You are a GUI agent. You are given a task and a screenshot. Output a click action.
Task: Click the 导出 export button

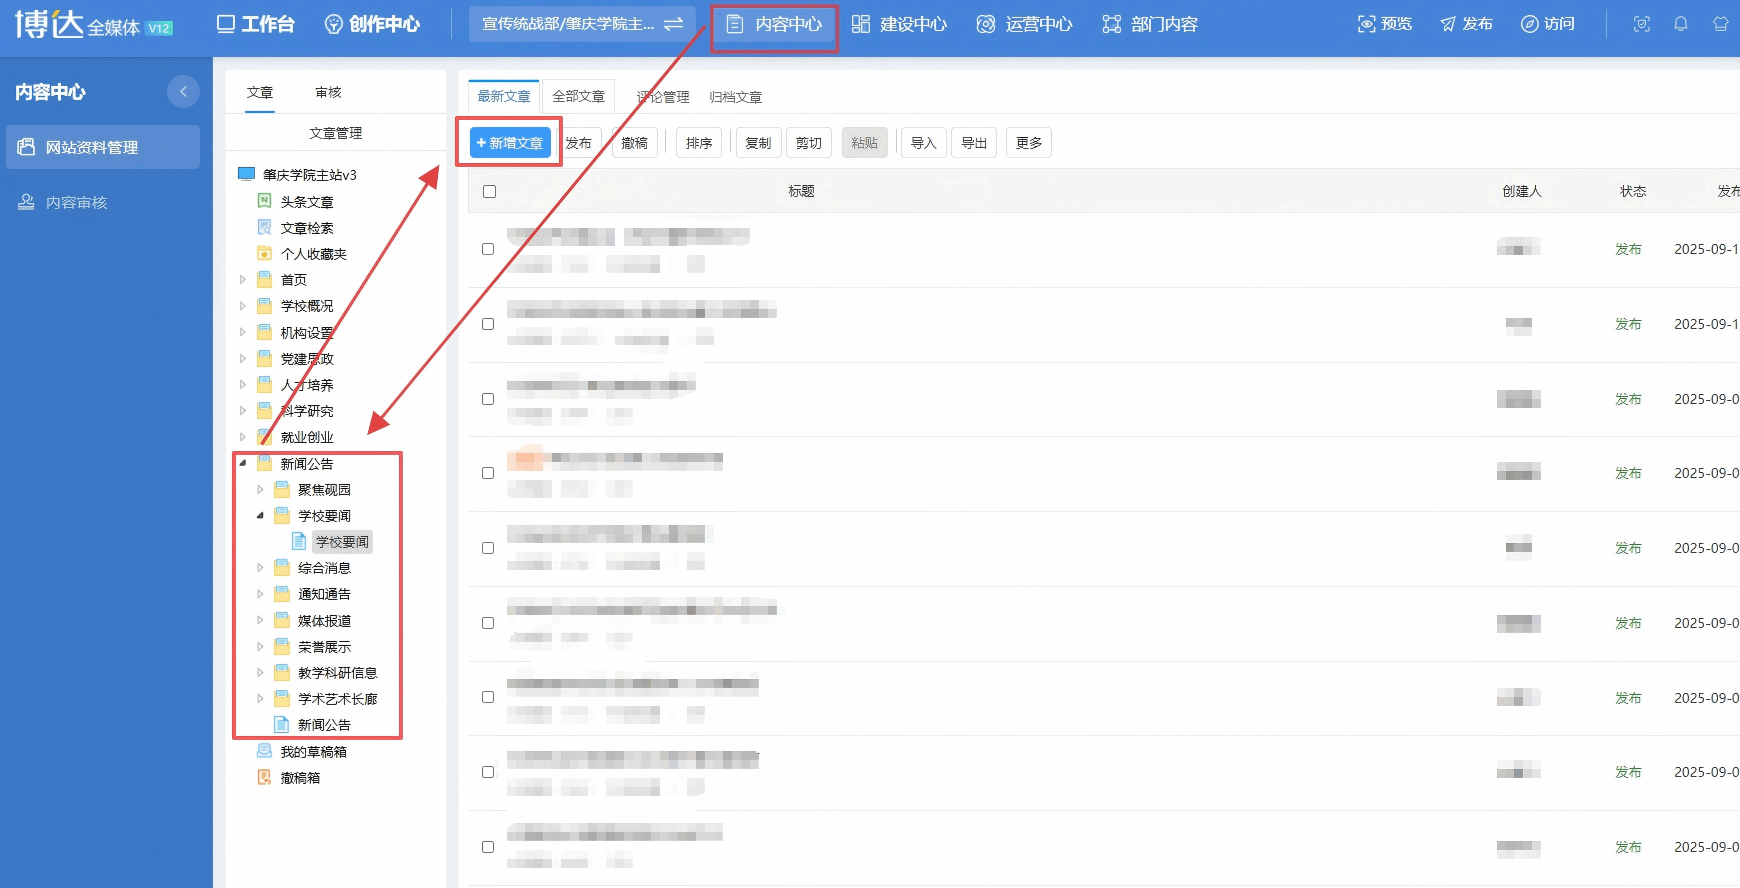click(x=973, y=143)
